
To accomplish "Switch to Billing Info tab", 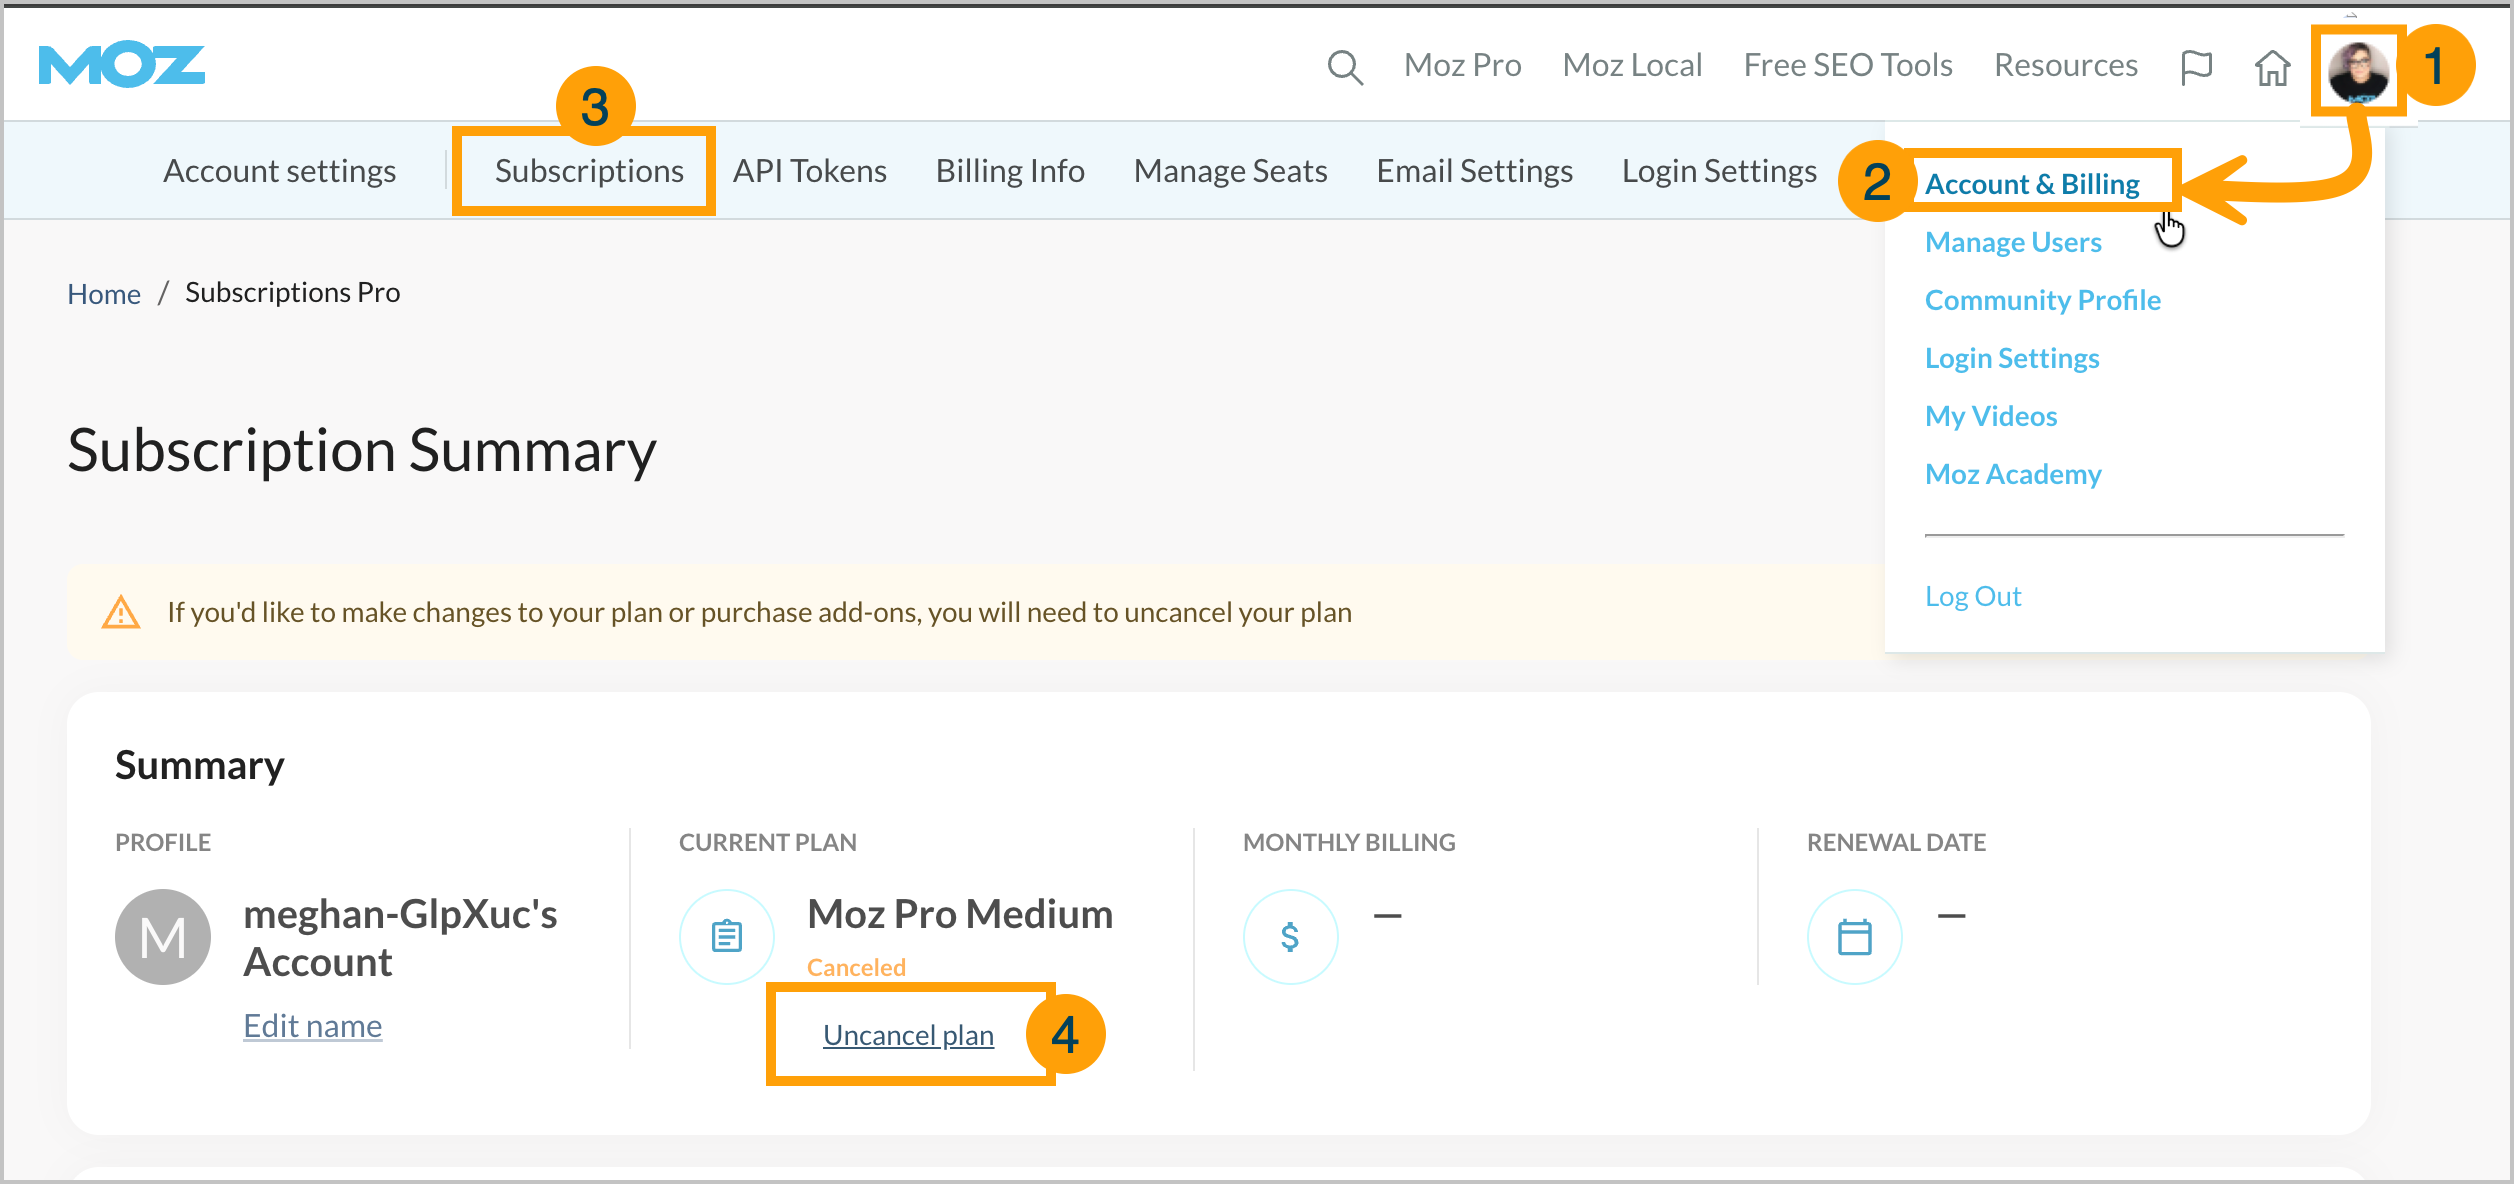I will tap(1010, 171).
